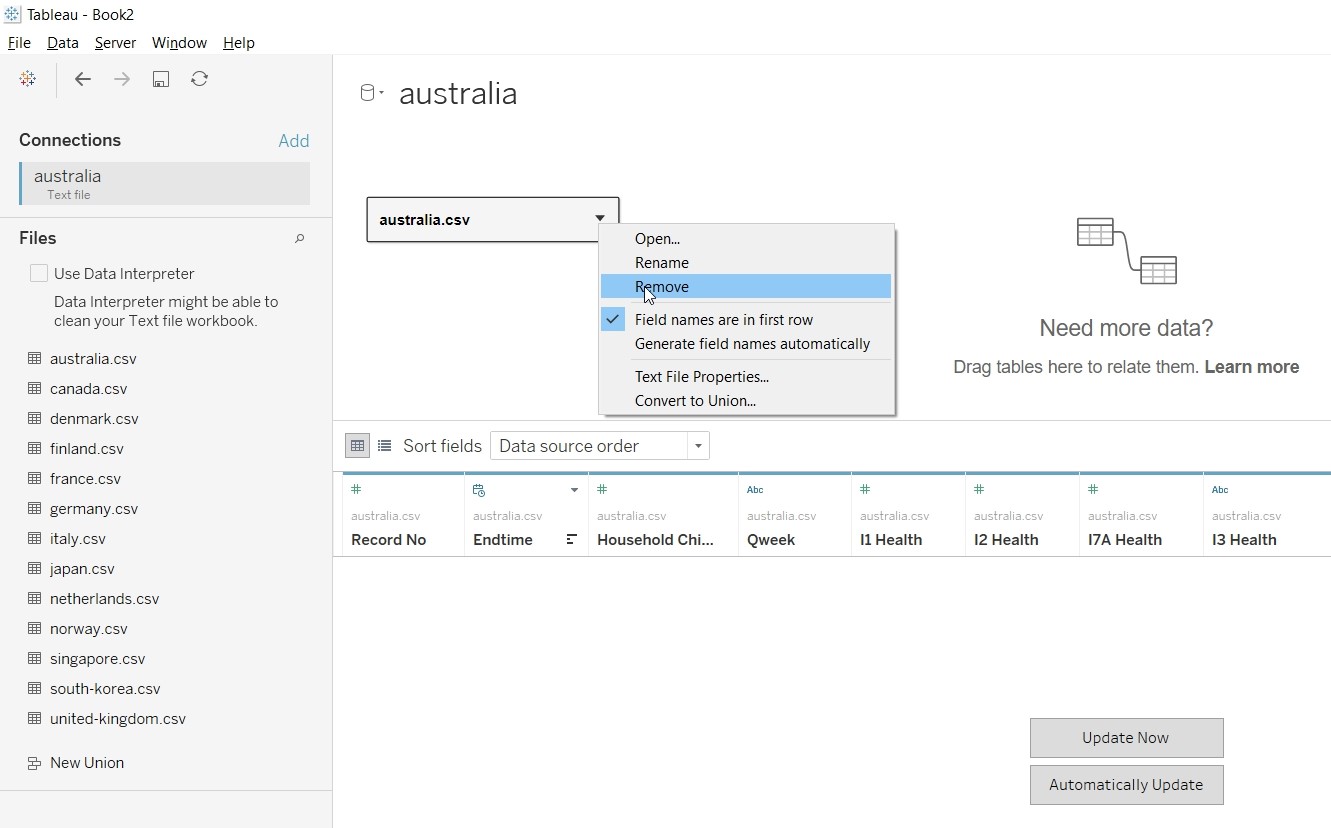Choose Remove from the context menu
Viewport: 1331px width, 828px height.
point(661,287)
